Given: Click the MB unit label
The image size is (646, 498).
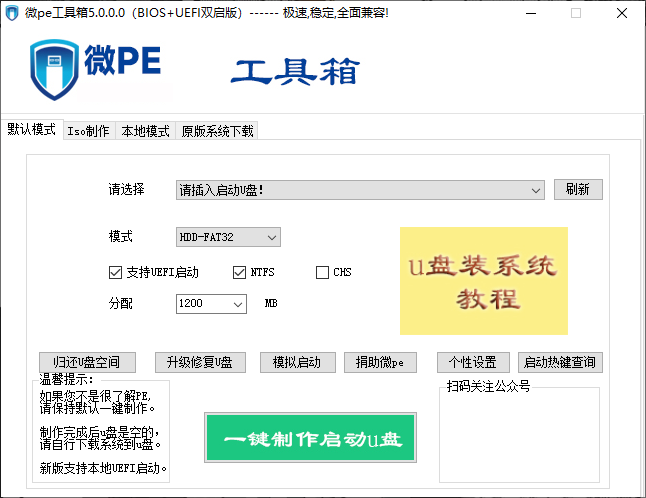Looking at the screenshot, I should point(271,304).
